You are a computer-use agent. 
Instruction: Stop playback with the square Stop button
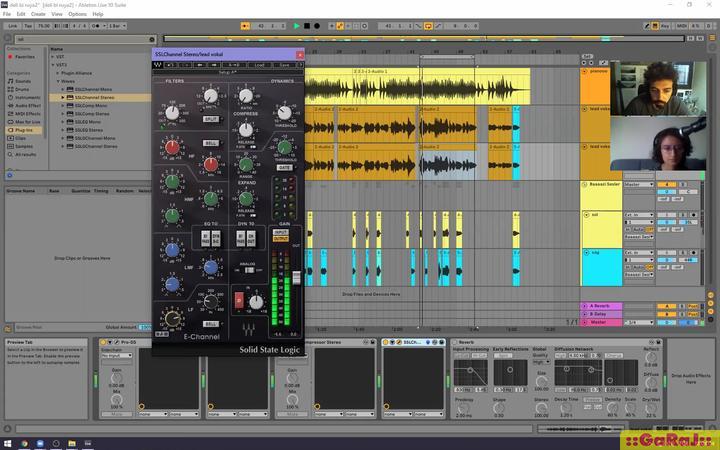coord(307,26)
